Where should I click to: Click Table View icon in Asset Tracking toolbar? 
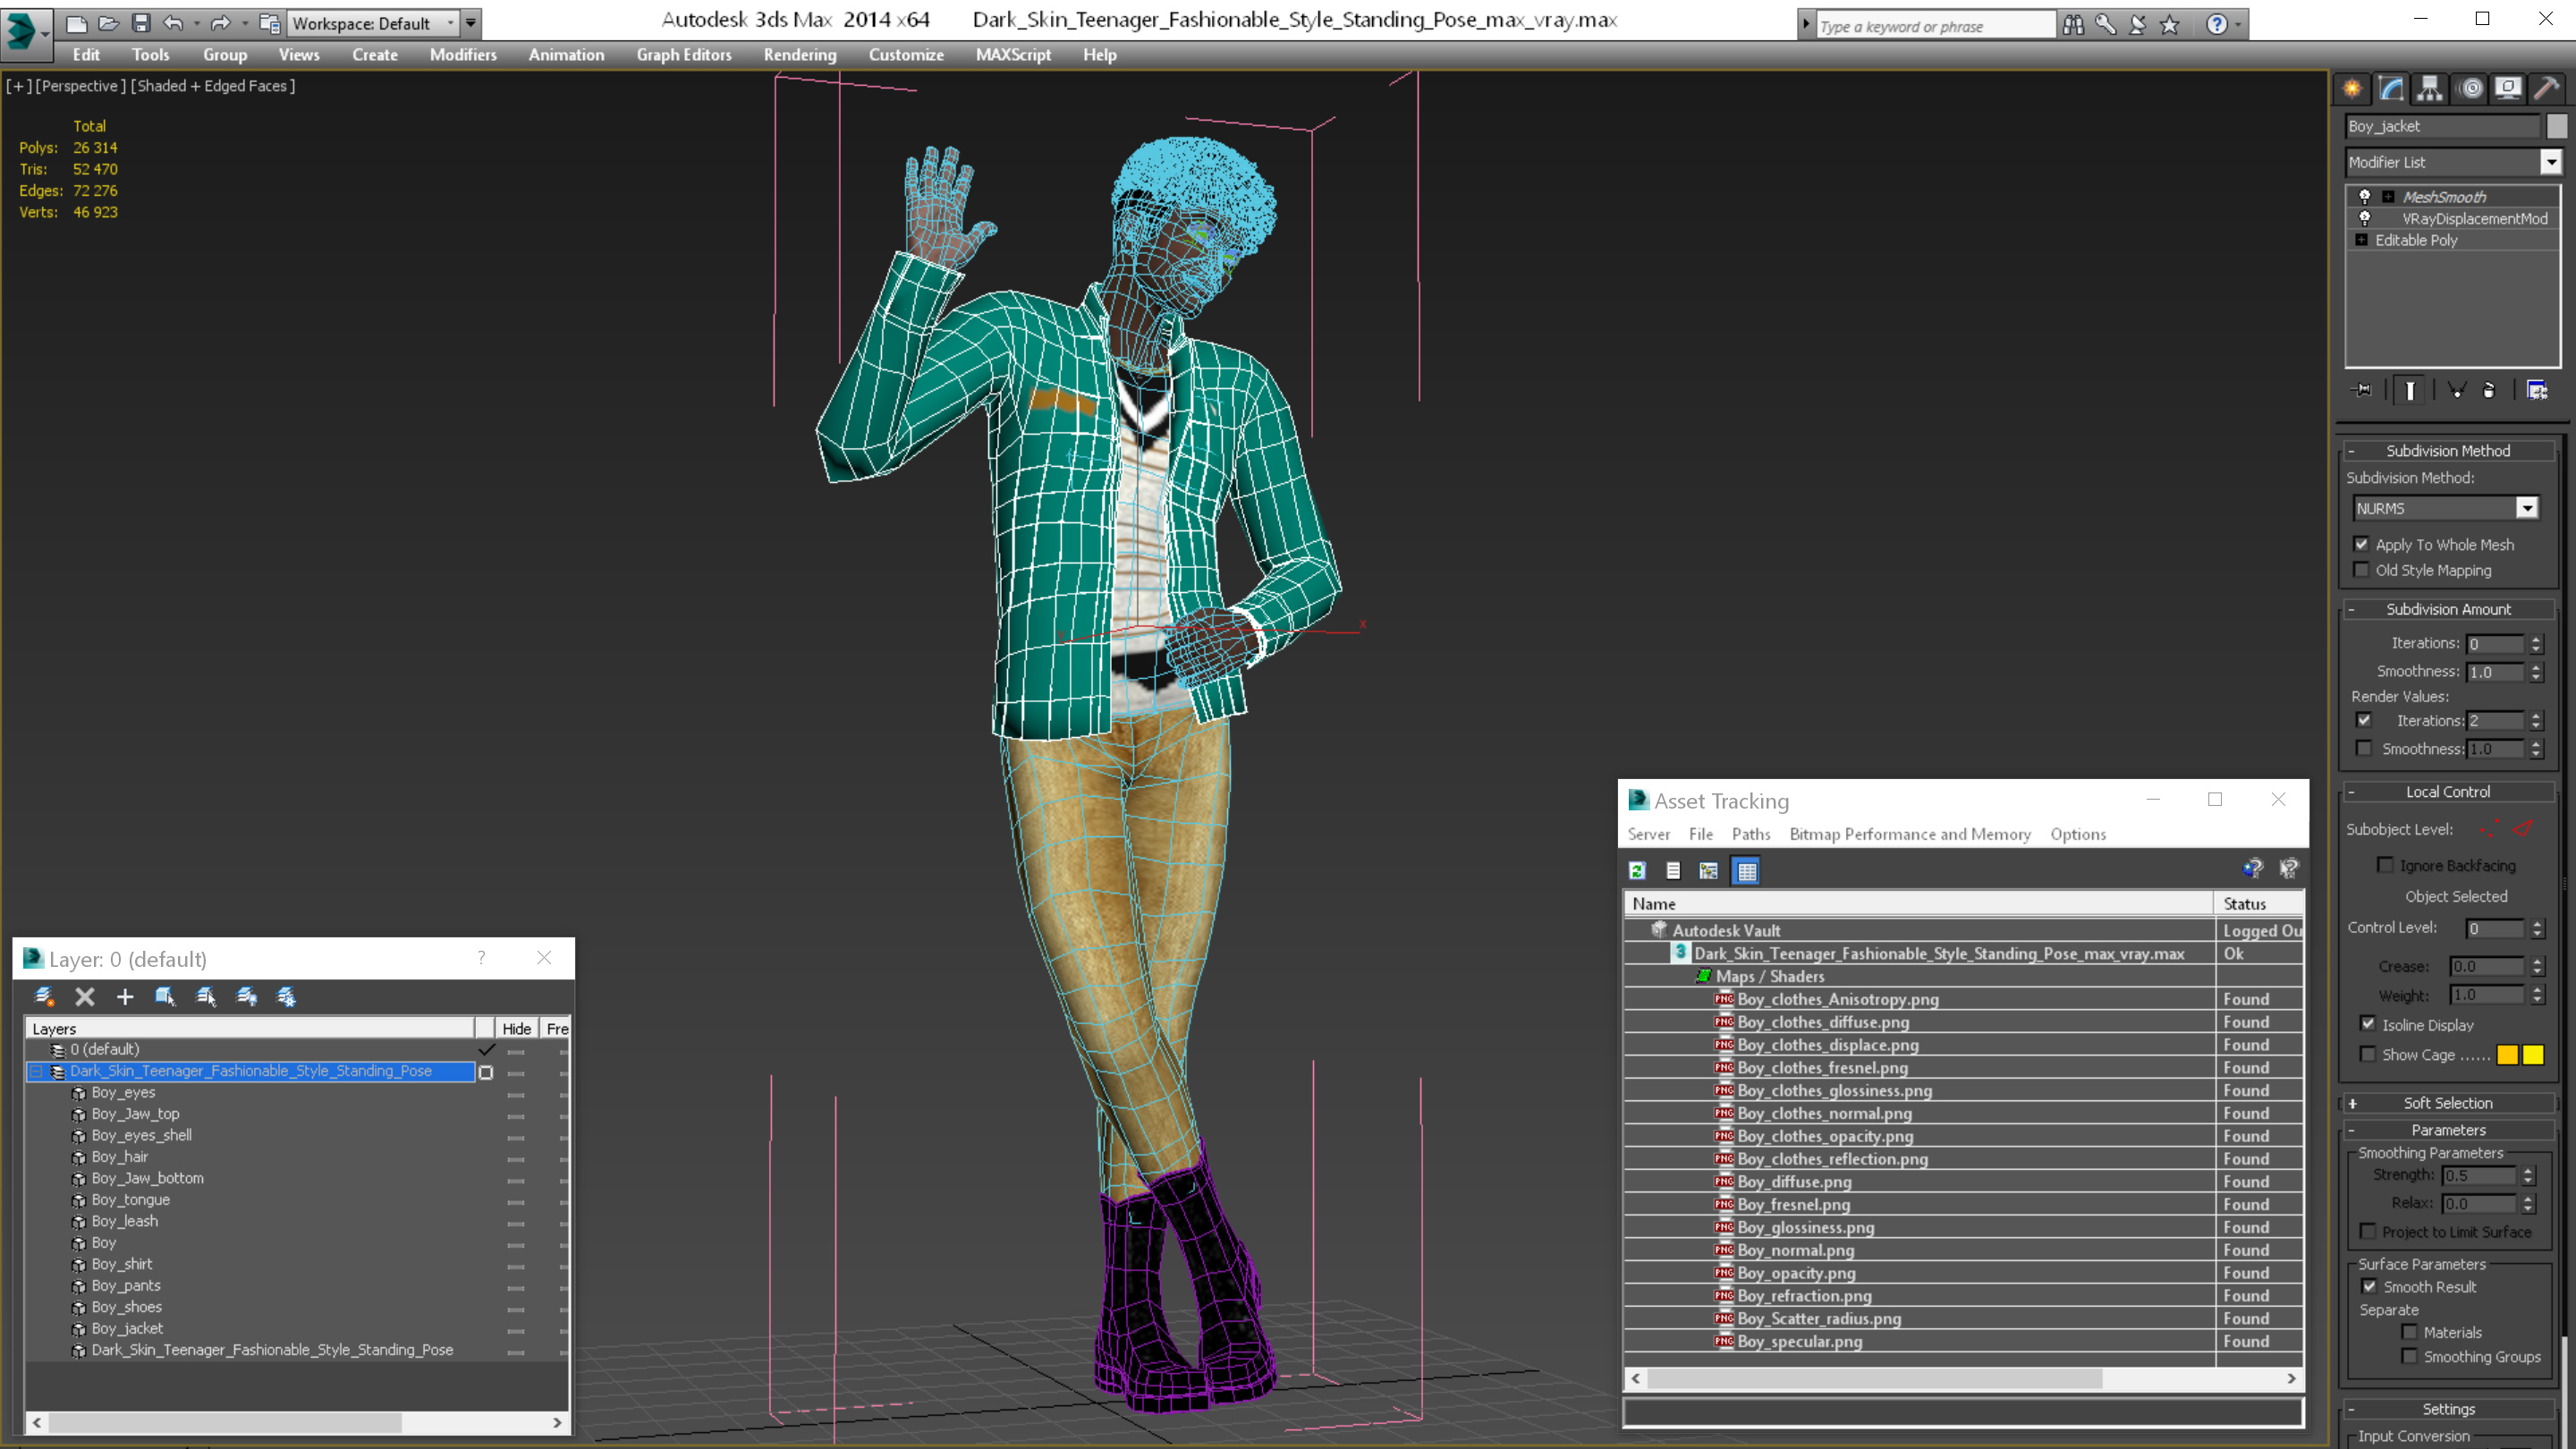1746,870
